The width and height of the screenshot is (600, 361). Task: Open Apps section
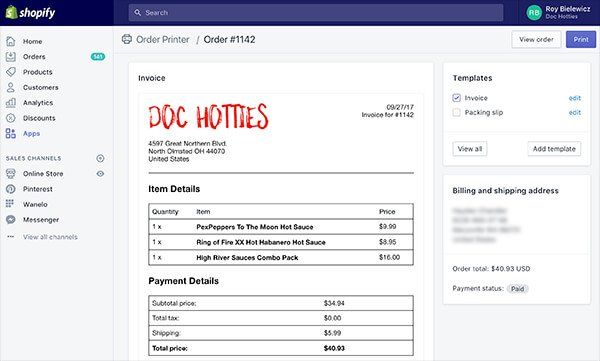(31, 133)
